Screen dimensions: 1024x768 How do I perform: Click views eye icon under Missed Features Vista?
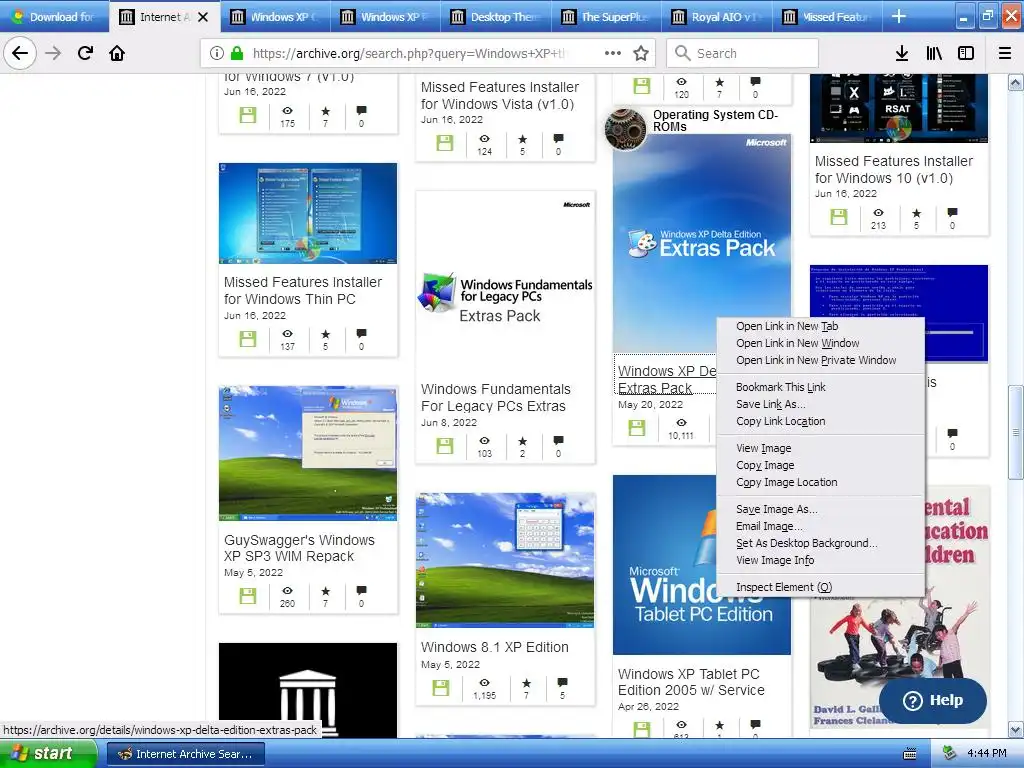click(484, 138)
